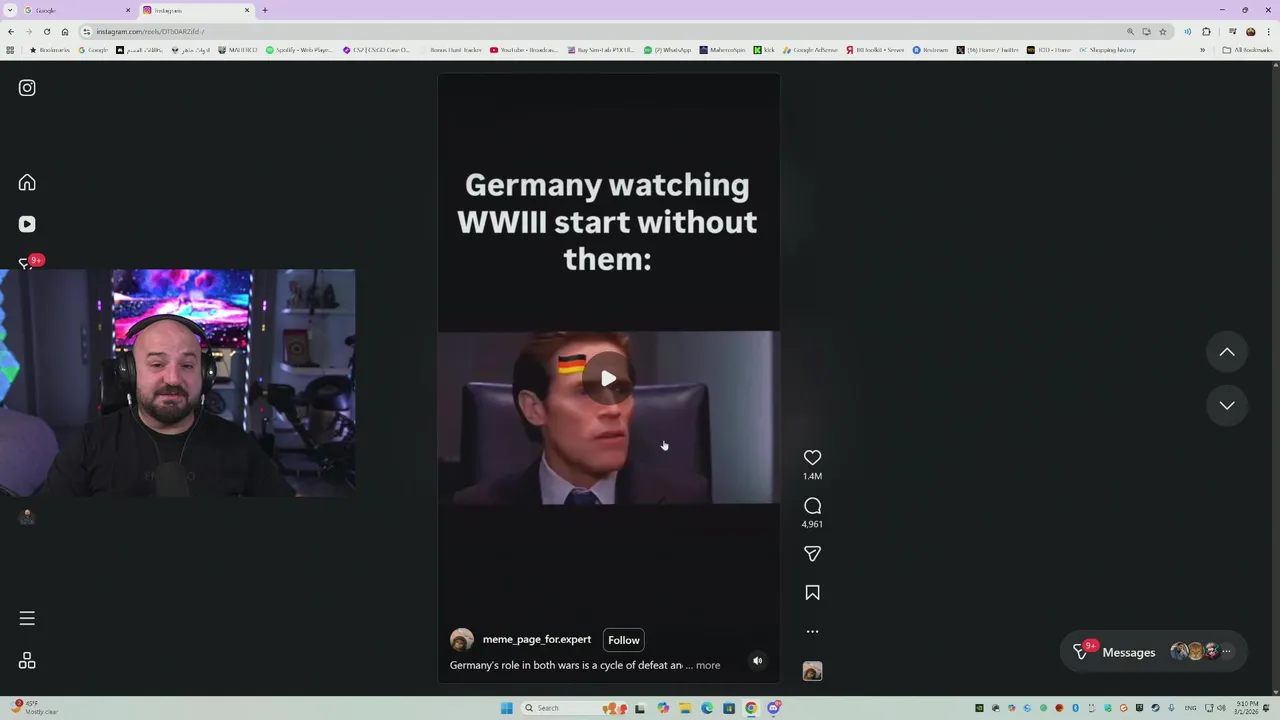This screenshot has height=720, width=1280.
Task: Open meme_page_for.expert avatar picture
Action: (x=462, y=640)
